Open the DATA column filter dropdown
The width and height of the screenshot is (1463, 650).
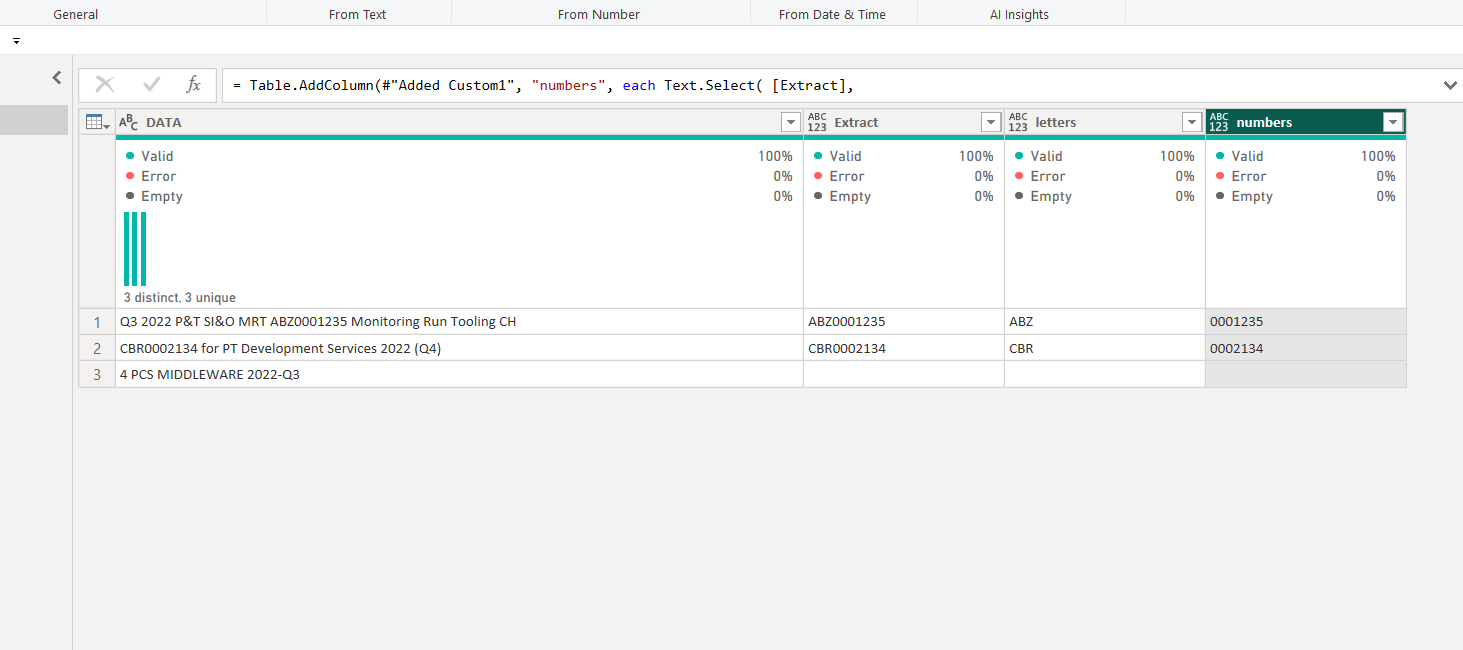[790, 122]
